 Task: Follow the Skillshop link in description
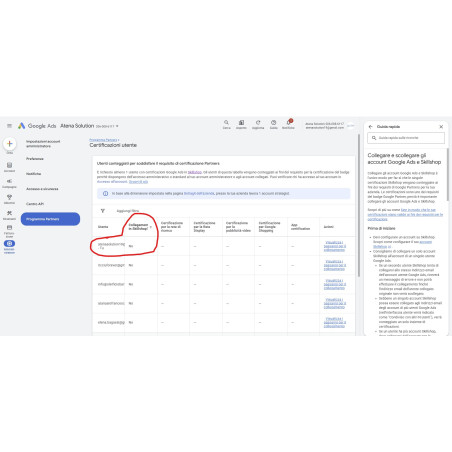pos(195,172)
